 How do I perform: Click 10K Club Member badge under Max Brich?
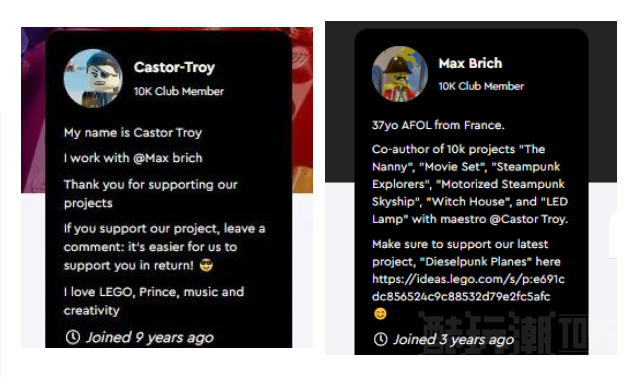481,86
